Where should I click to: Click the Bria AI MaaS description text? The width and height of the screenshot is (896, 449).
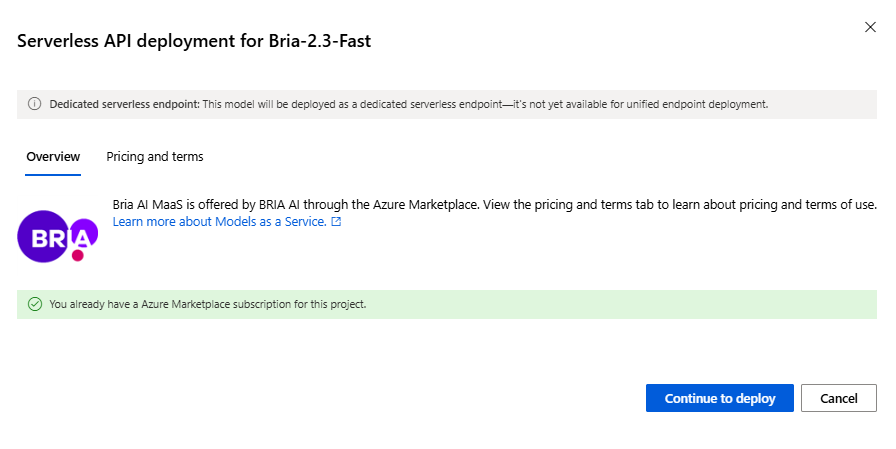495,205
